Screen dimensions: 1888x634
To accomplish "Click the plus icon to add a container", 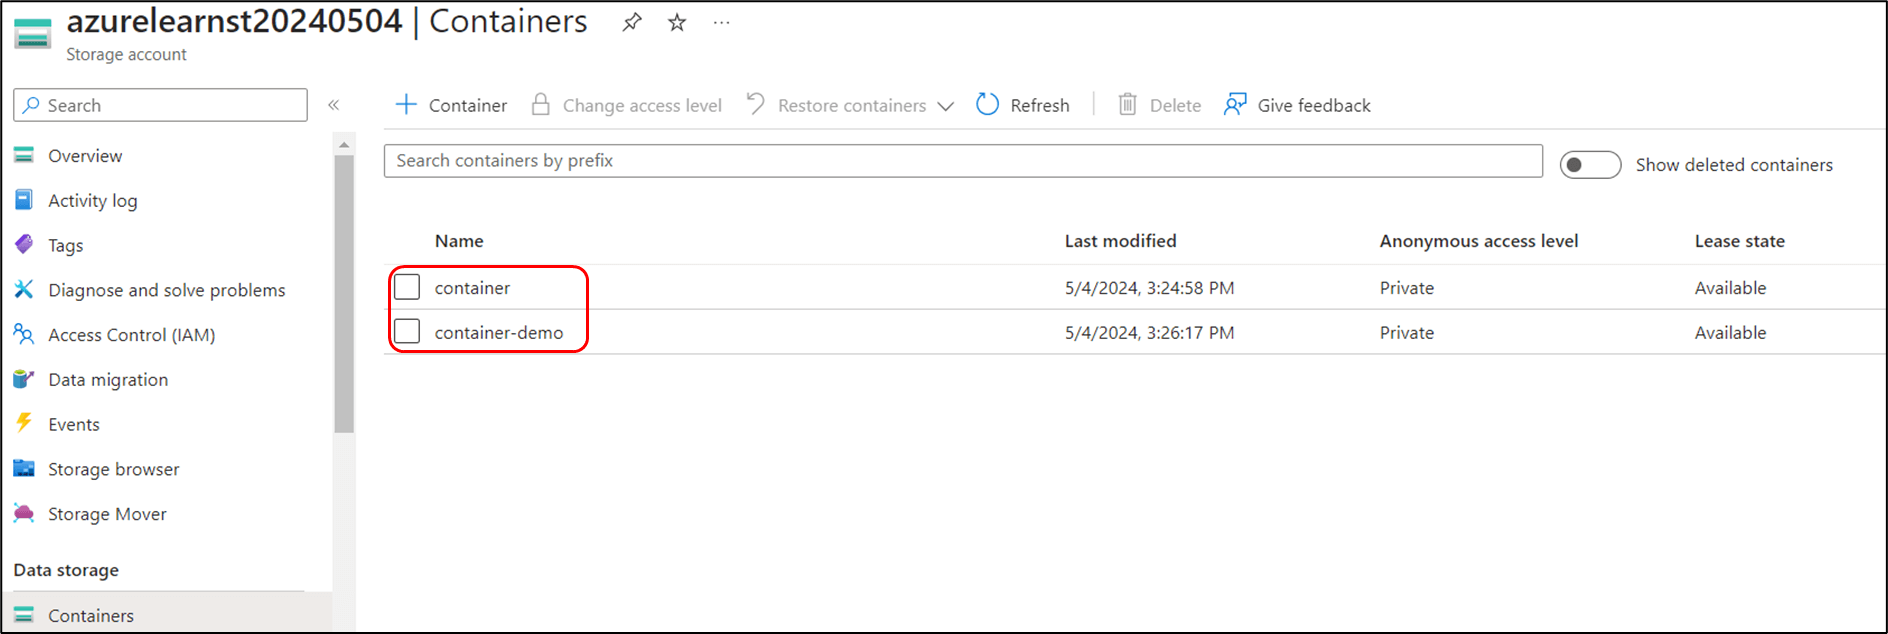I will coord(406,104).
